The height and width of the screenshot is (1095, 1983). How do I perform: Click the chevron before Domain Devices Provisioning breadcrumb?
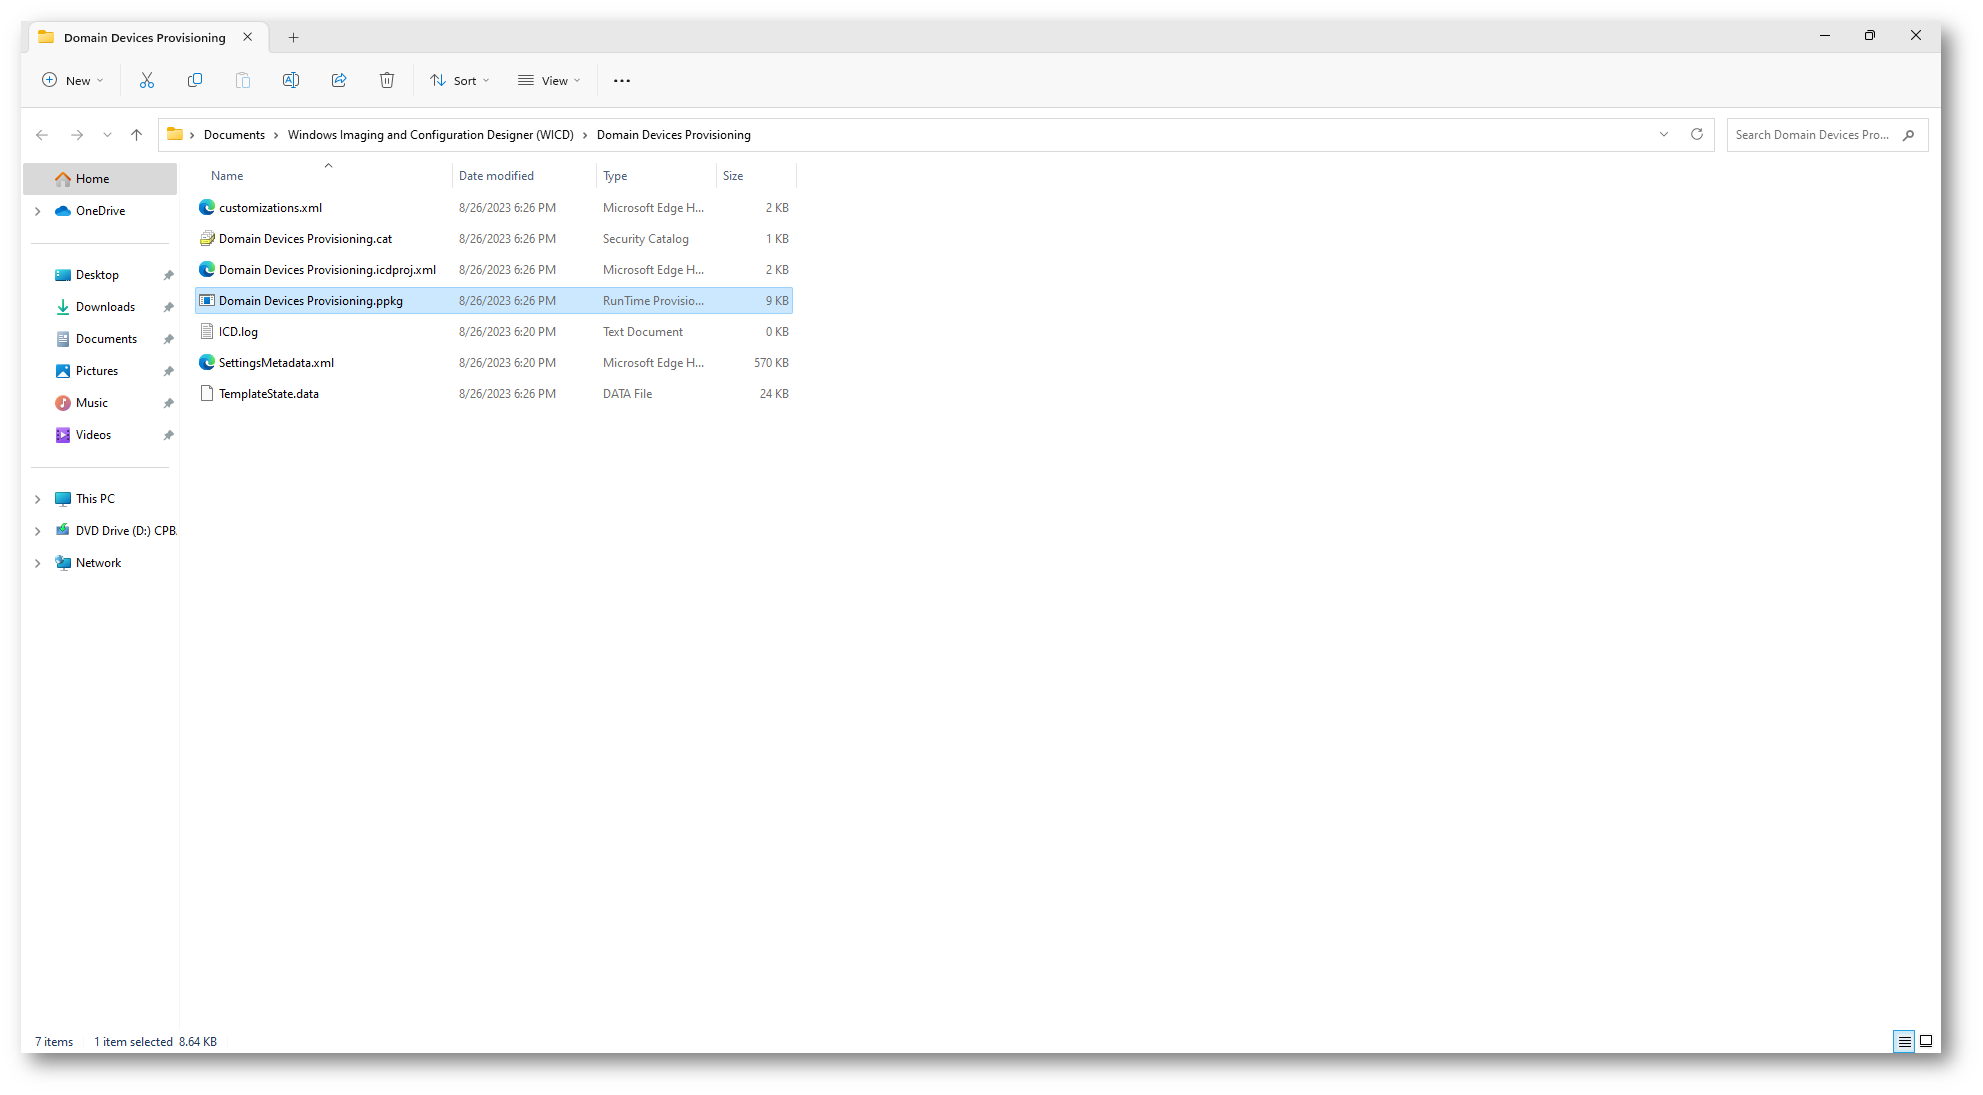coord(585,135)
